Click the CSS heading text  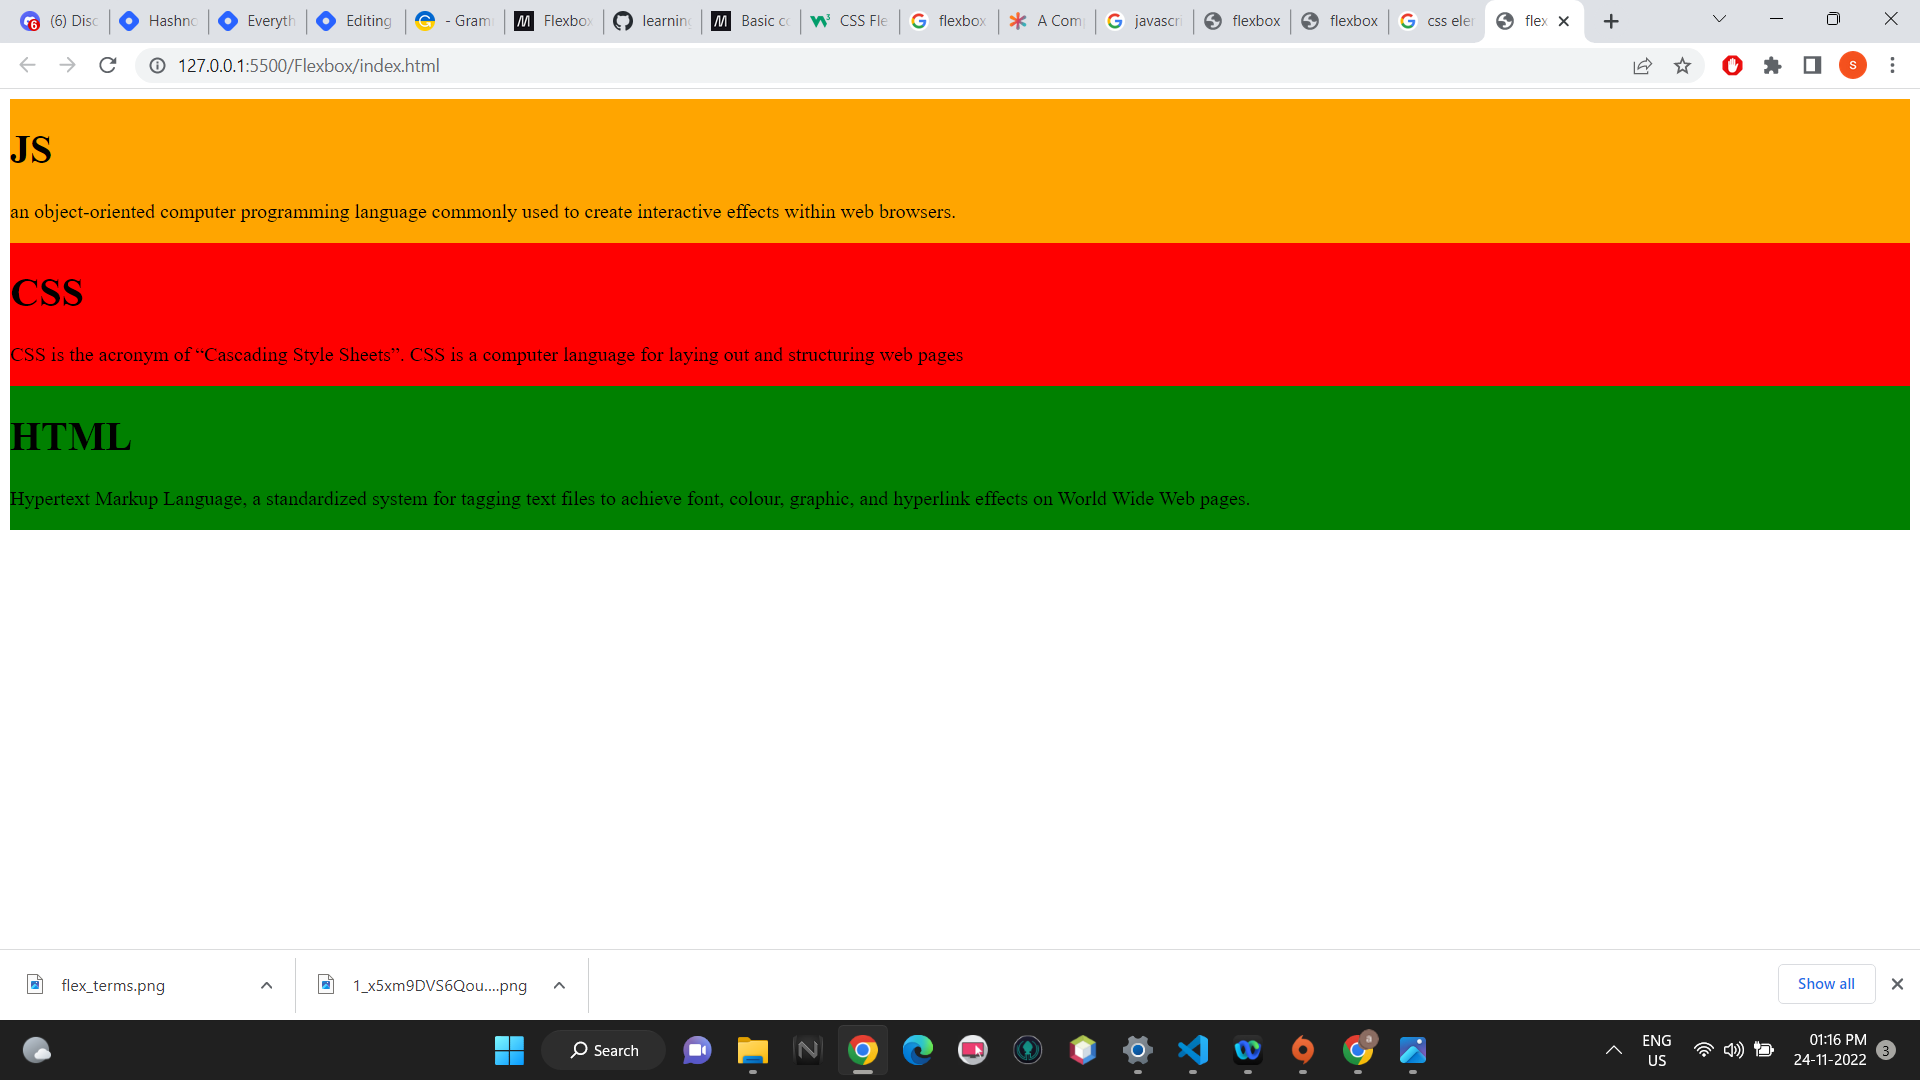tap(47, 293)
